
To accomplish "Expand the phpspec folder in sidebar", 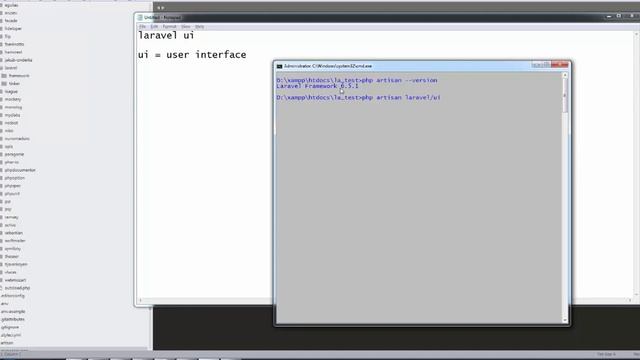I will pyautogui.click(x=13, y=186).
